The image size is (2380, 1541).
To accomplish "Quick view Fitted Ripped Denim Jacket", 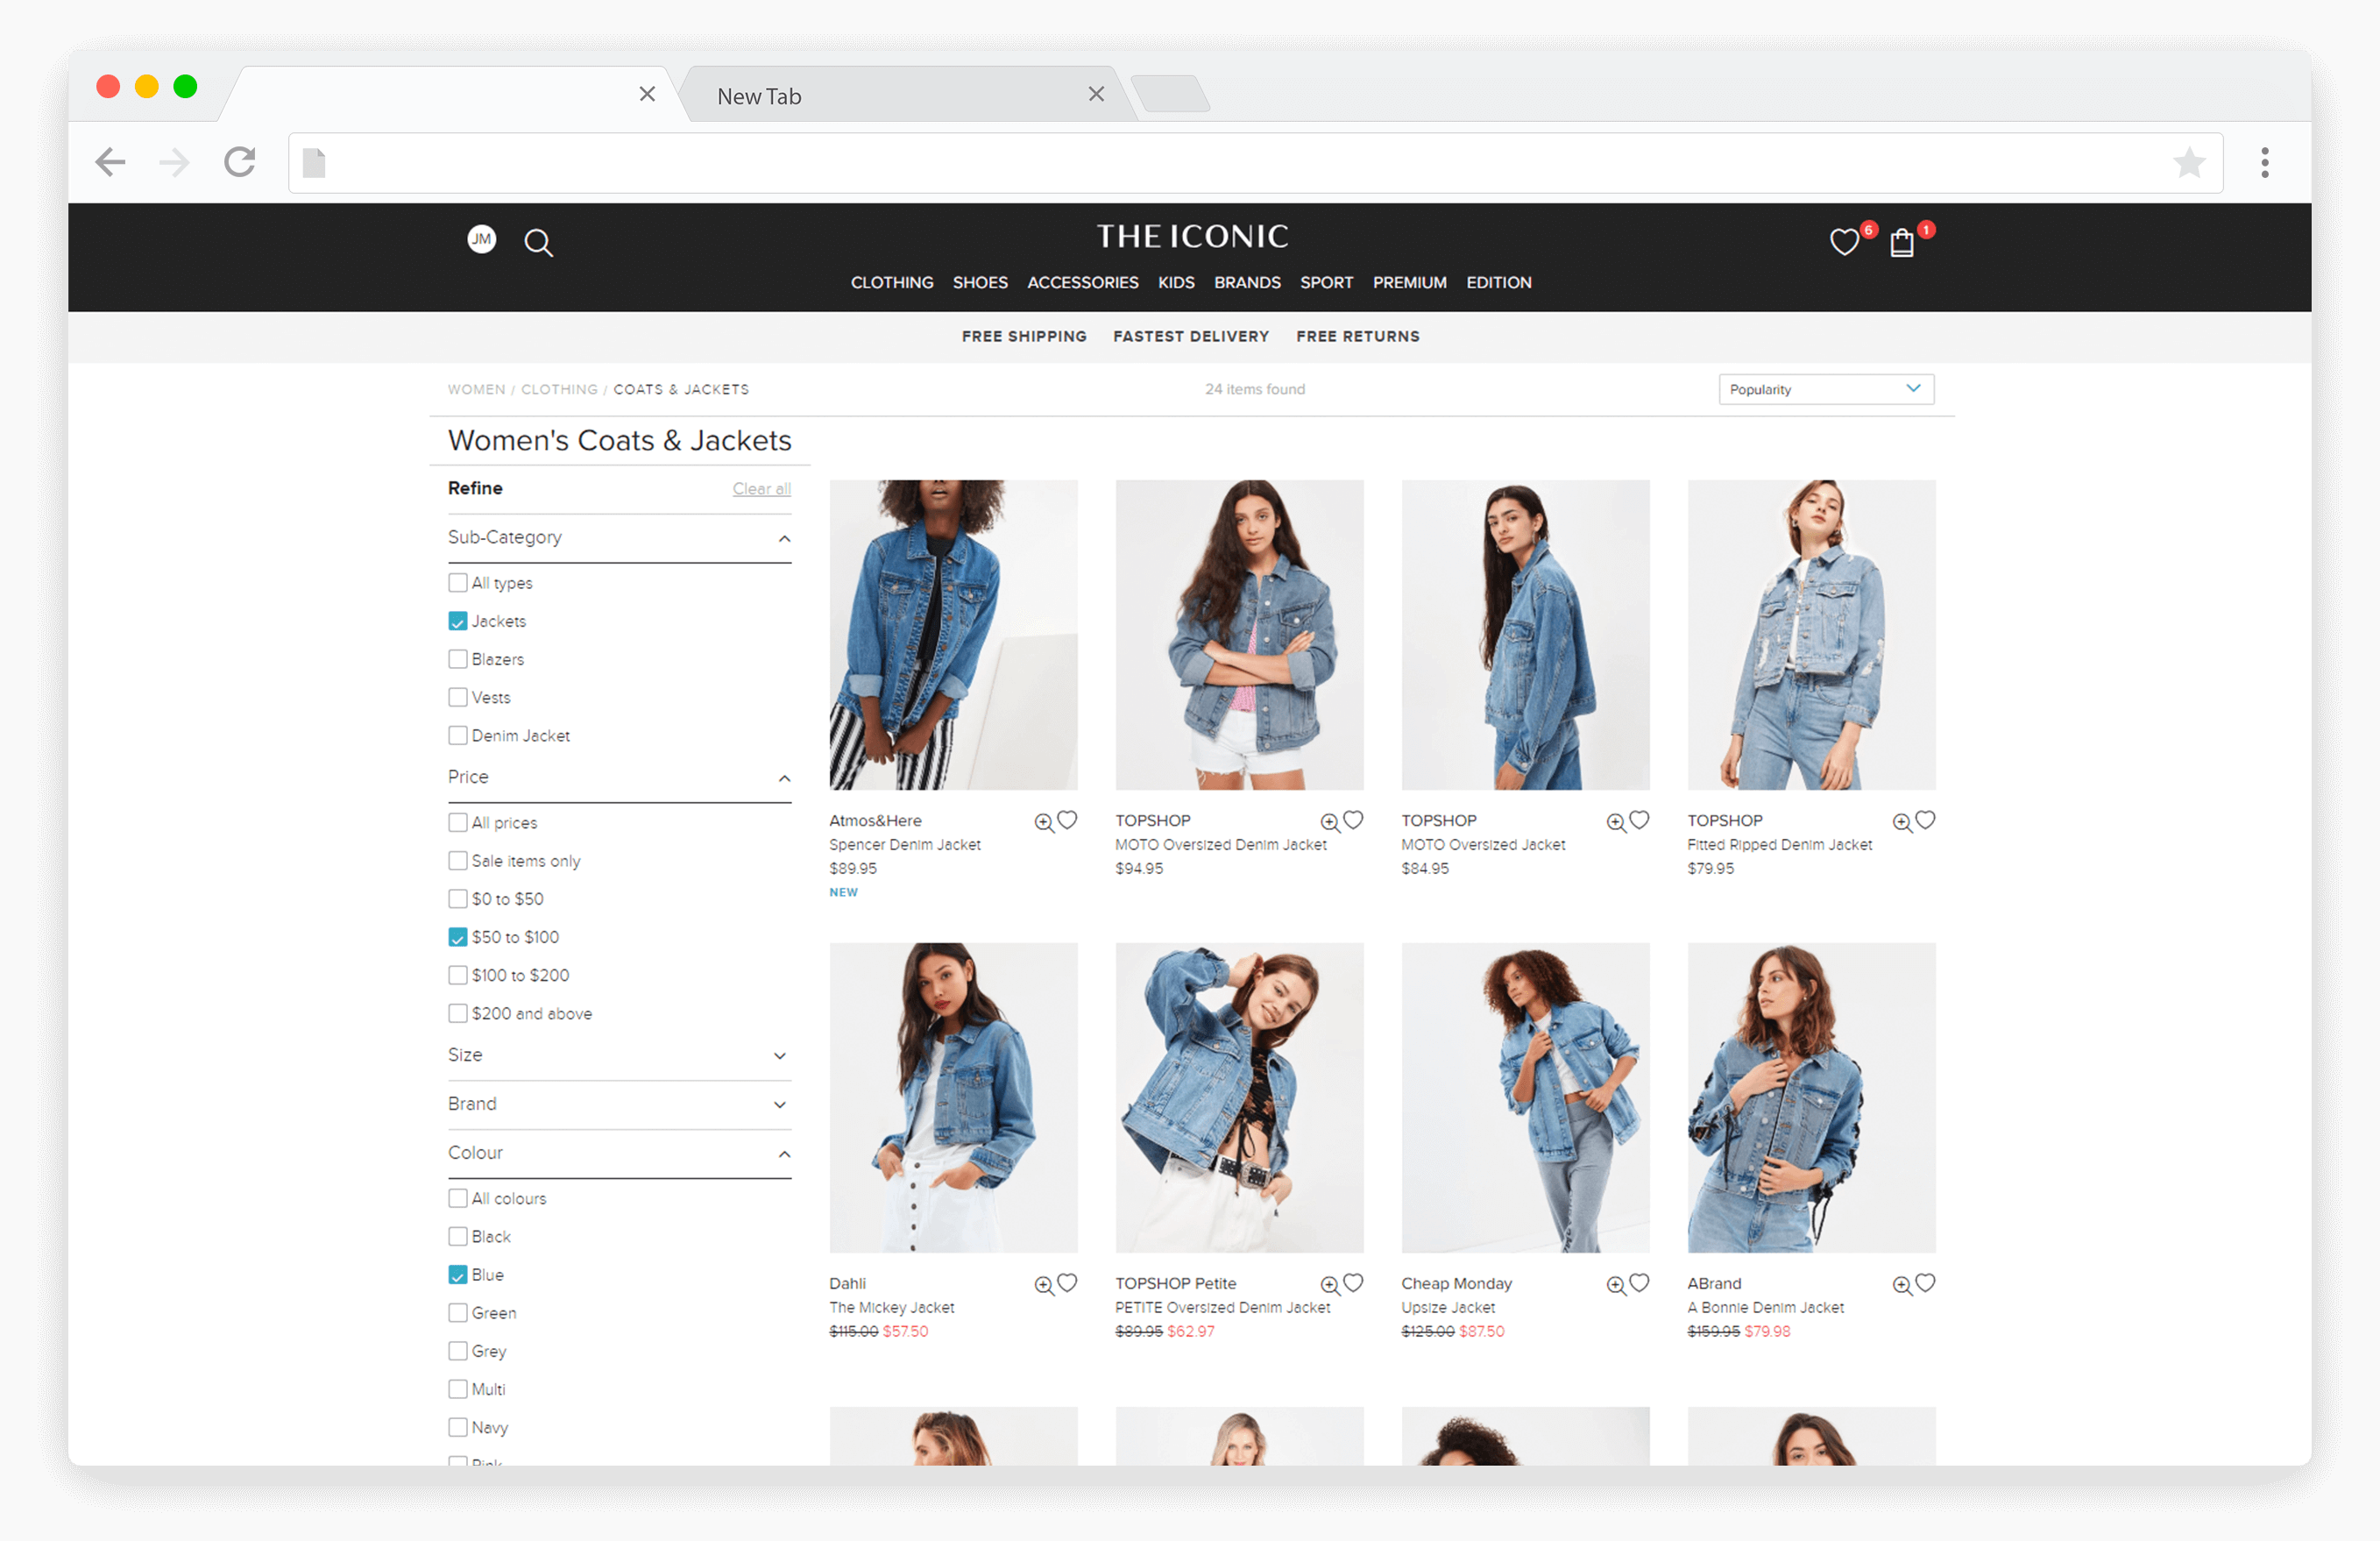I will tap(1902, 822).
